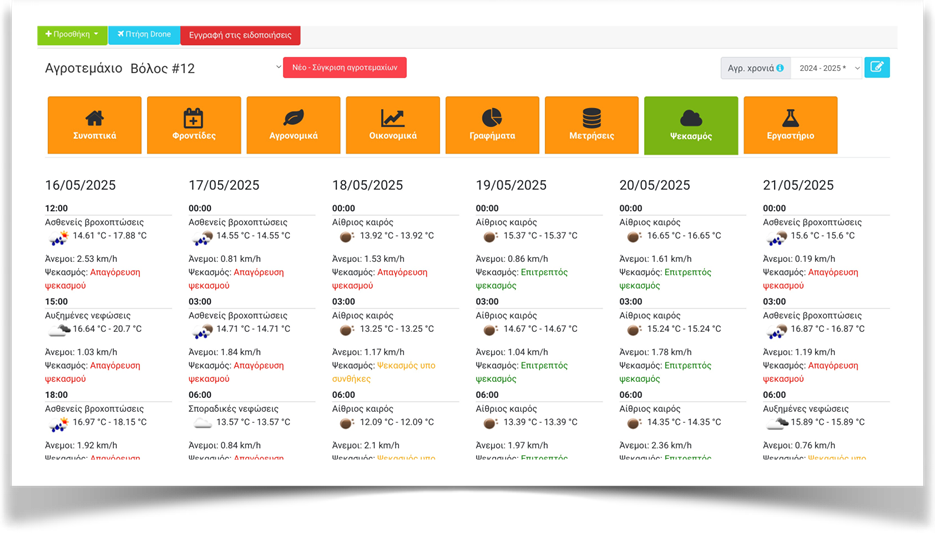The width and height of the screenshot is (935, 534).
Task: Open the Αγρονομικά leaf tab
Action: [293, 125]
